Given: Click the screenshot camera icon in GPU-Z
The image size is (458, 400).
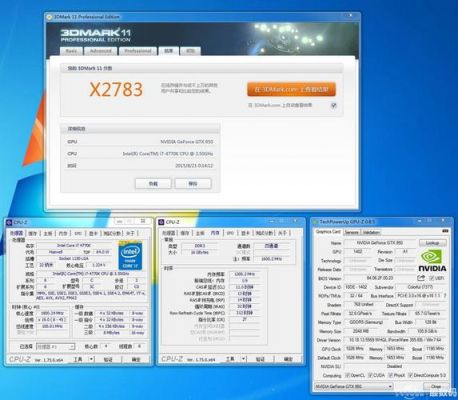Looking at the screenshot, I should [445, 231].
